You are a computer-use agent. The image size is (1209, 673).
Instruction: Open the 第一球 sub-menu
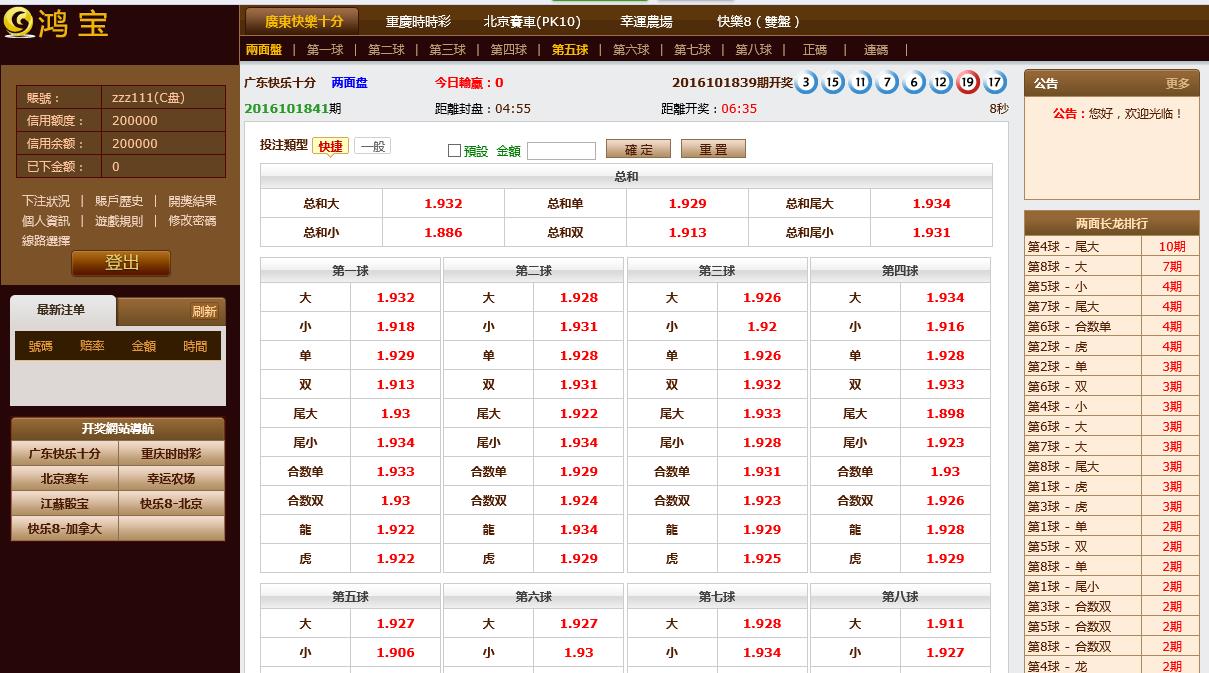pos(325,50)
